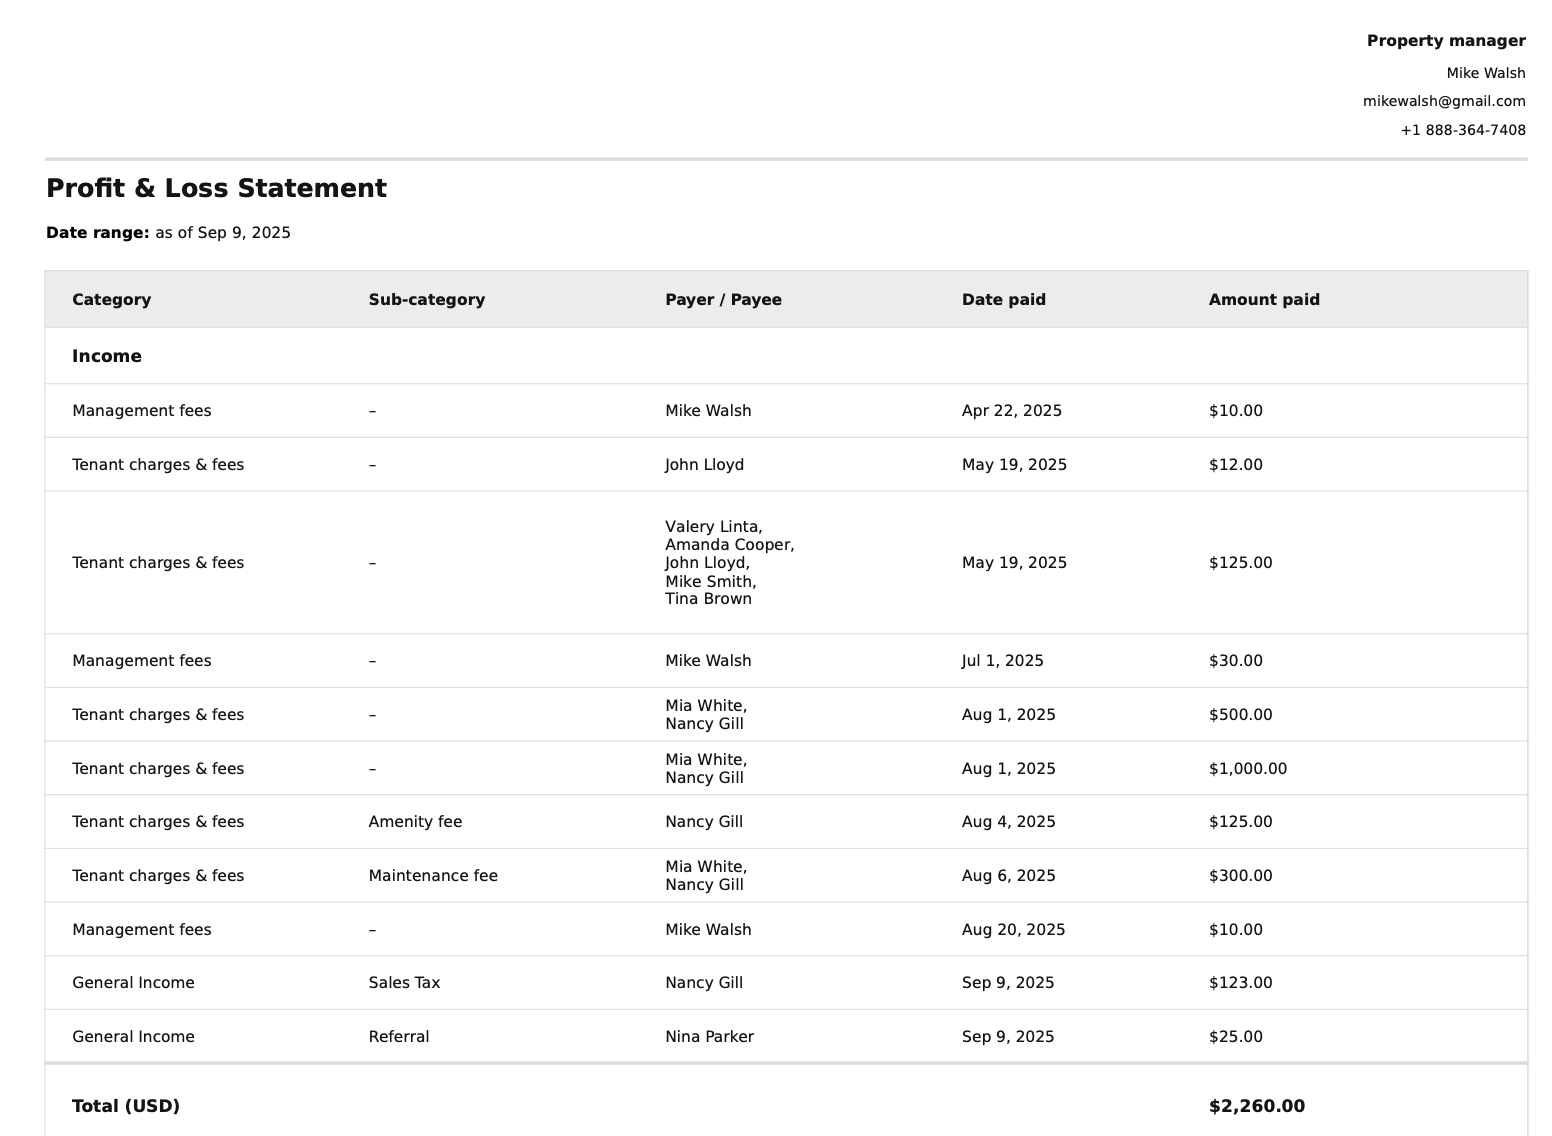Select the Sales Tax sub-category
The height and width of the screenshot is (1136, 1552).
[404, 983]
